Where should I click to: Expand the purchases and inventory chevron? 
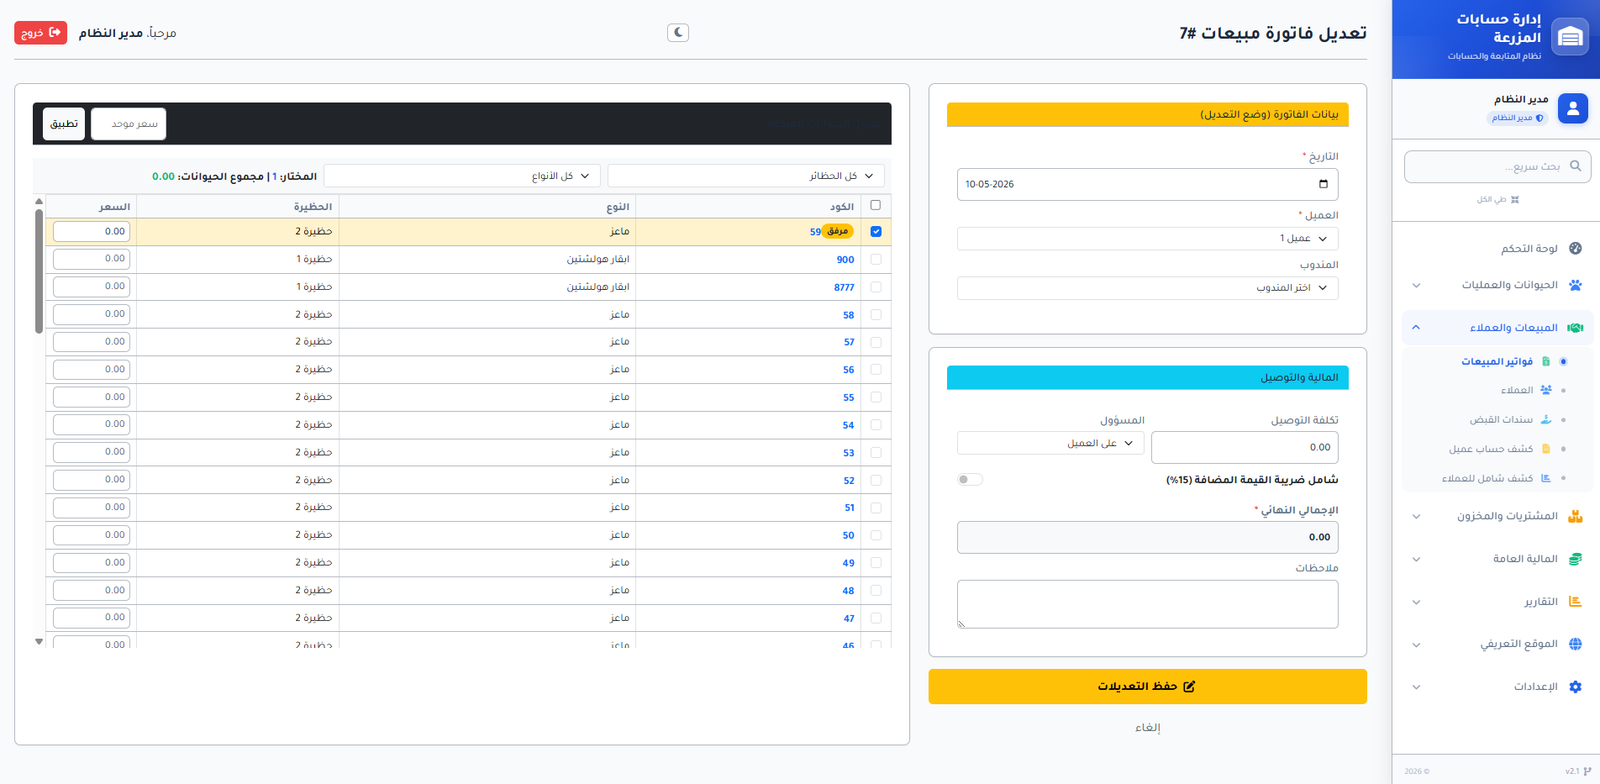(1416, 516)
